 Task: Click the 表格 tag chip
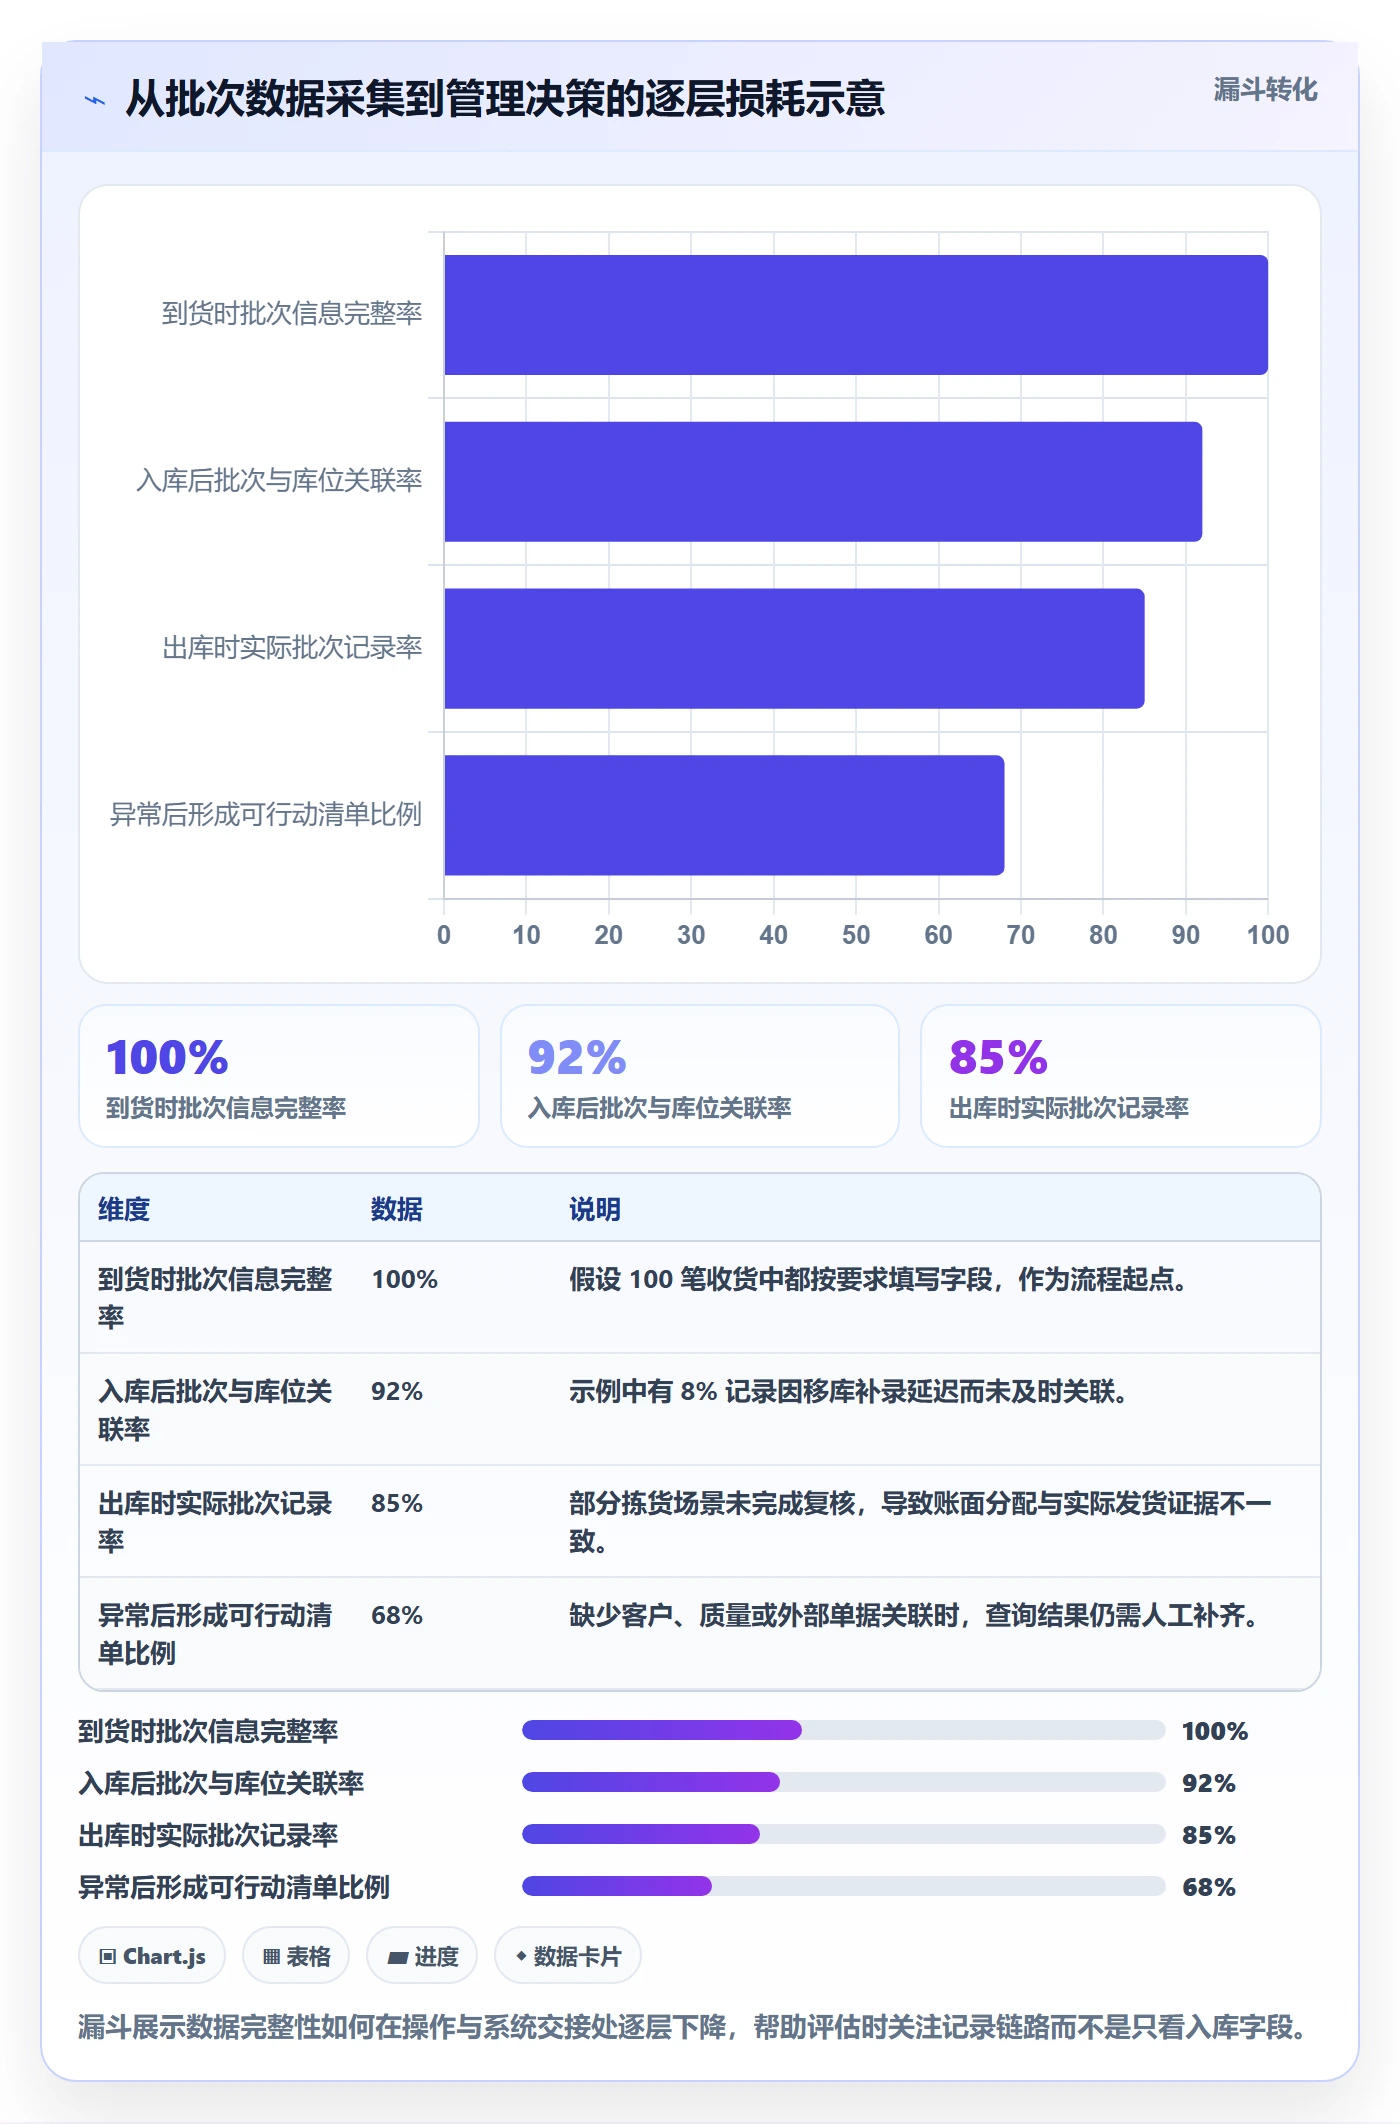tap(296, 1955)
